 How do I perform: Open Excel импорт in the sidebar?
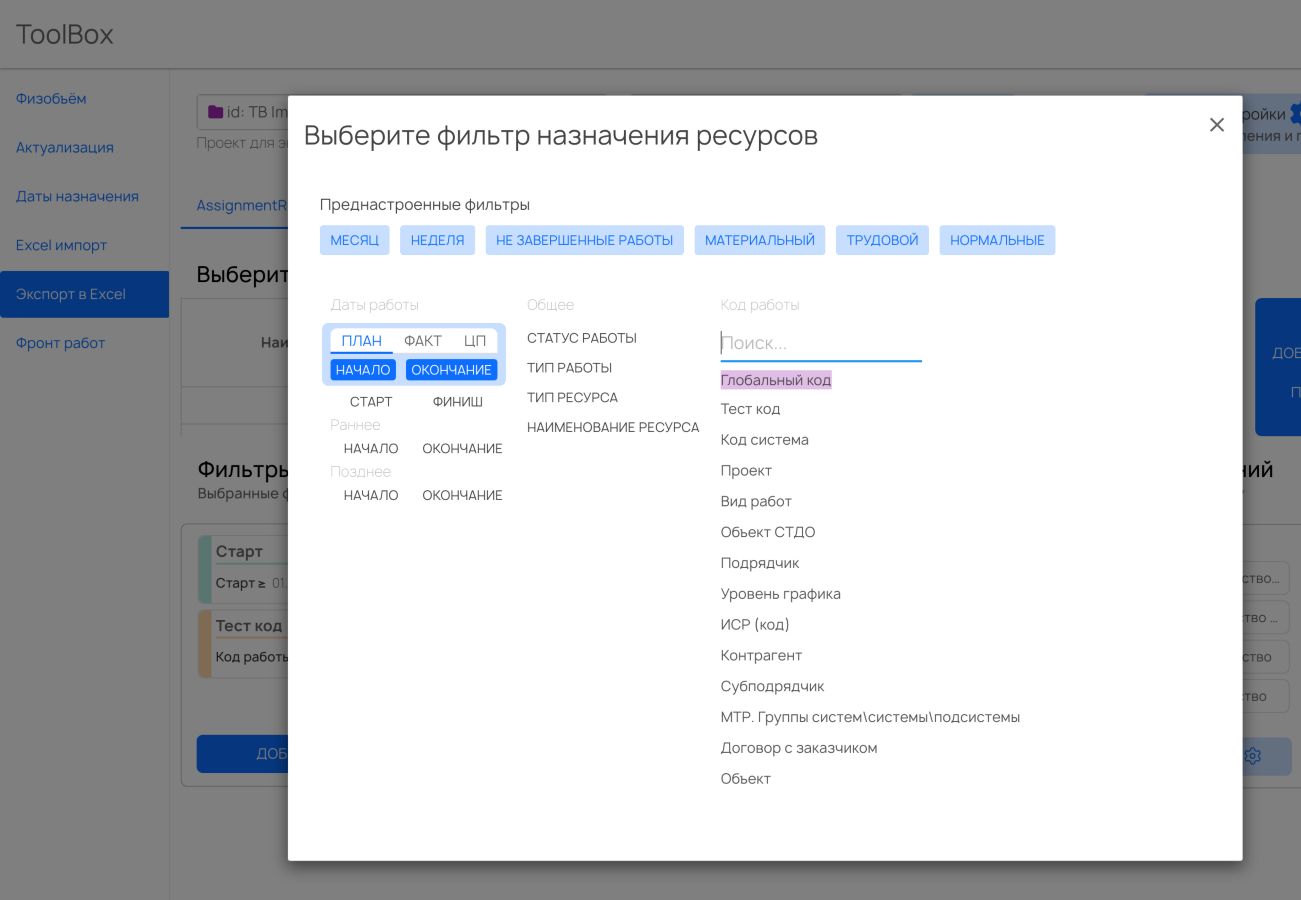coord(61,245)
